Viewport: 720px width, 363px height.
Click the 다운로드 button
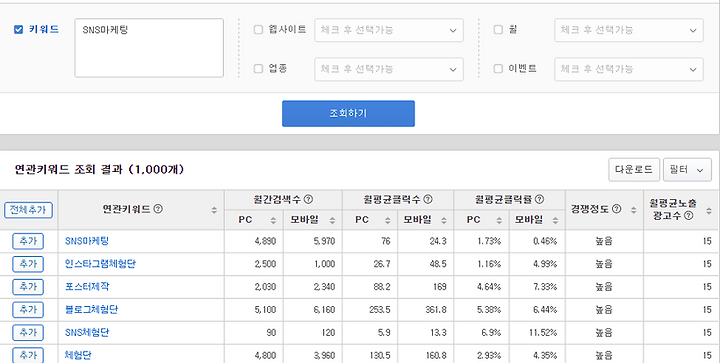point(634,170)
